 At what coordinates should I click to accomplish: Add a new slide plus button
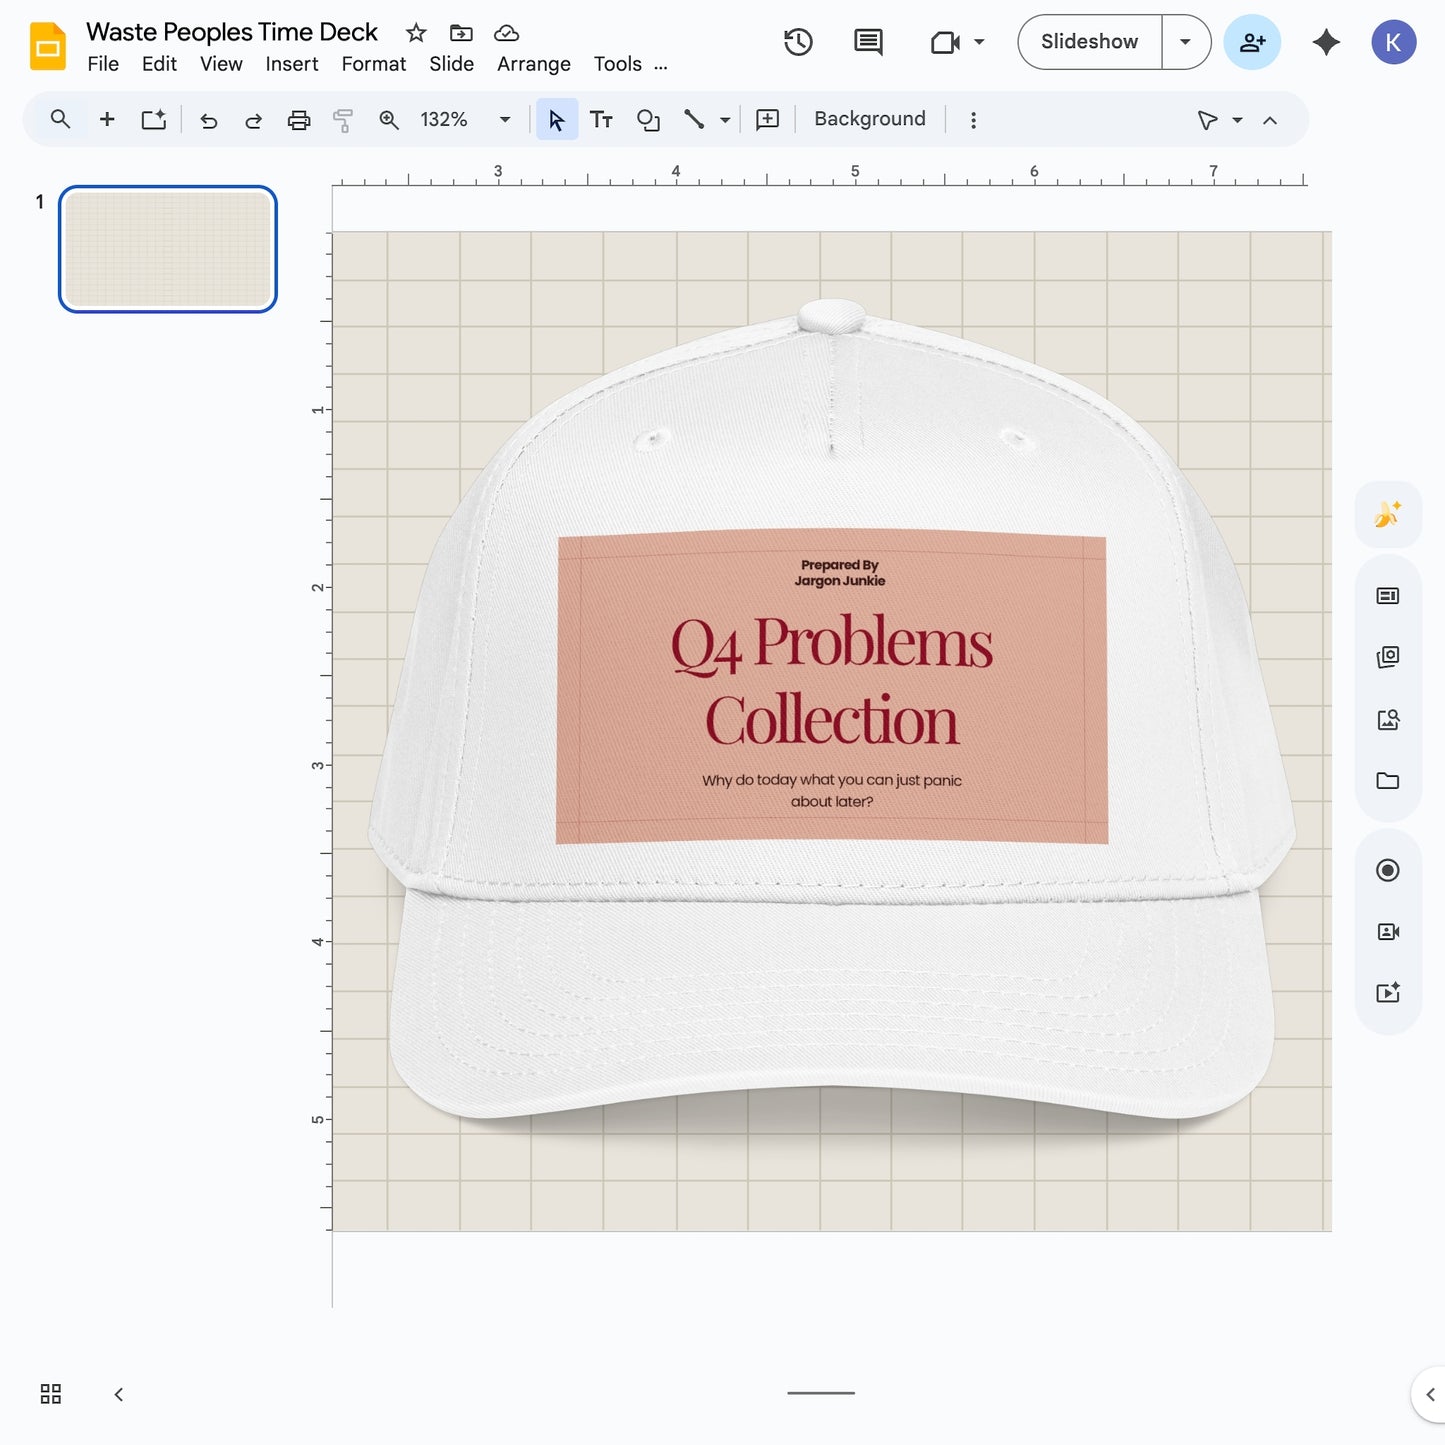(107, 120)
